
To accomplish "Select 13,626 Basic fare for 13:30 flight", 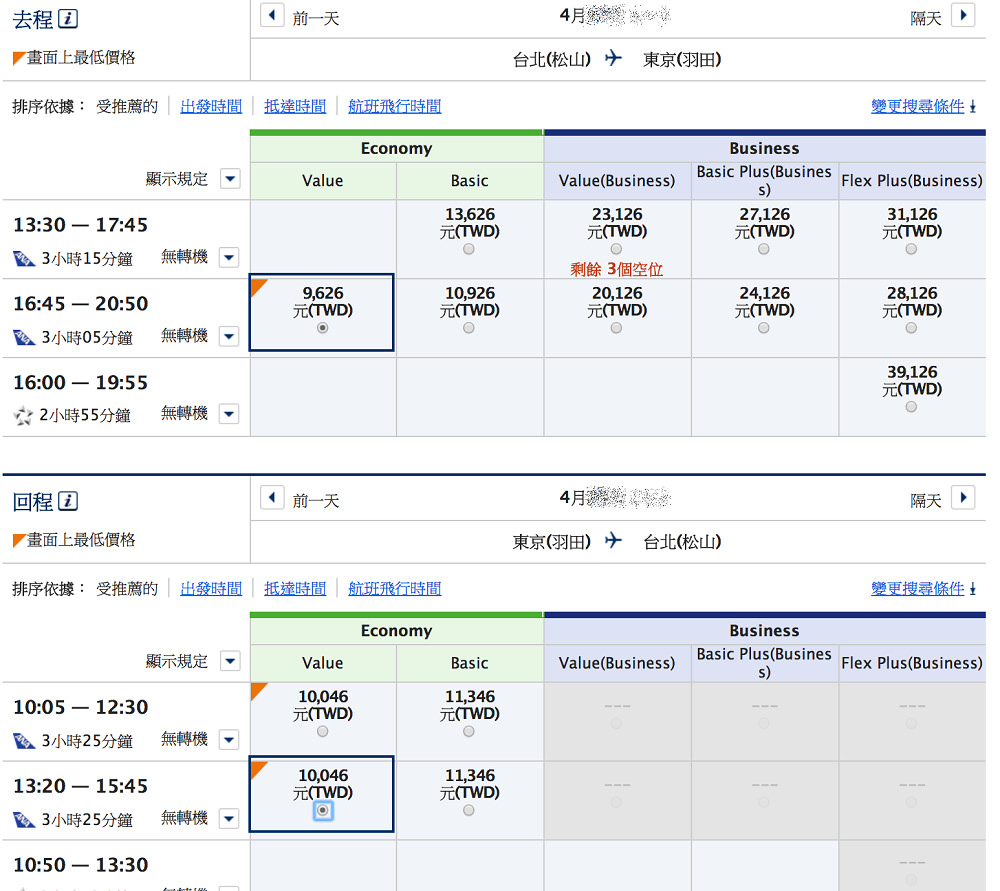I will (469, 249).
